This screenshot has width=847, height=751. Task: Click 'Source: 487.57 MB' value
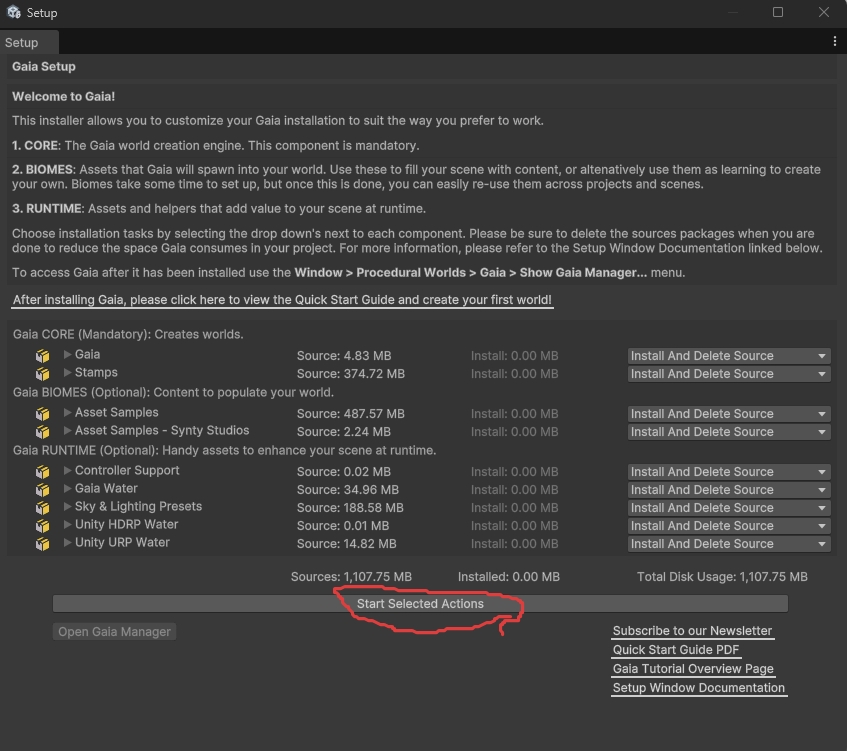click(351, 414)
